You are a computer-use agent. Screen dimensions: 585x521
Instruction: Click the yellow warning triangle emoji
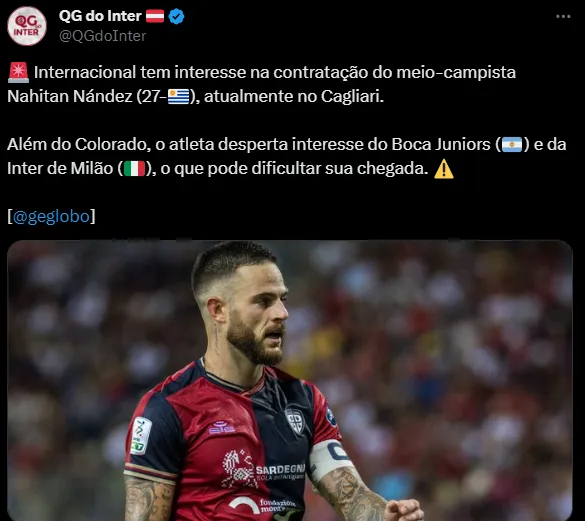(x=444, y=169)
